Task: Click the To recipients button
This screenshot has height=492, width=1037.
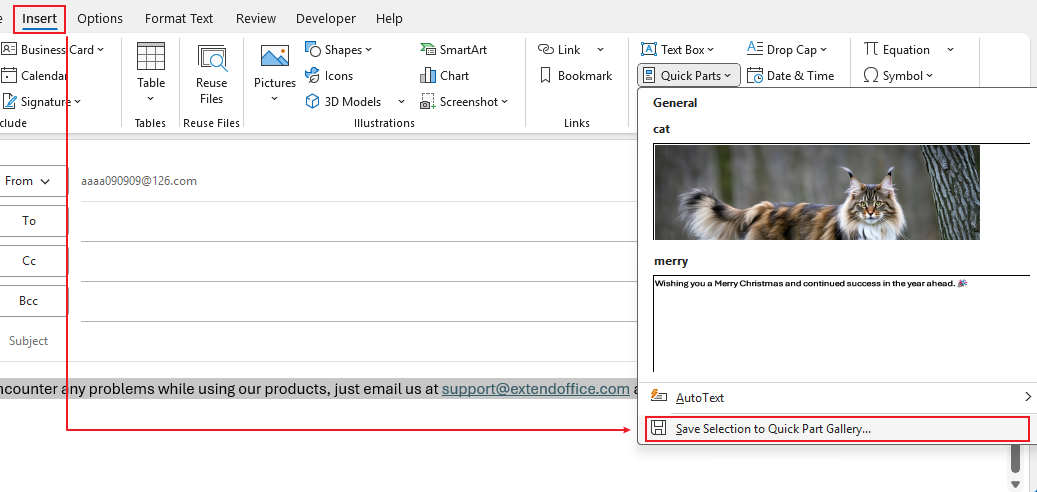Action: pyautogui.click(x=34, y=220)
